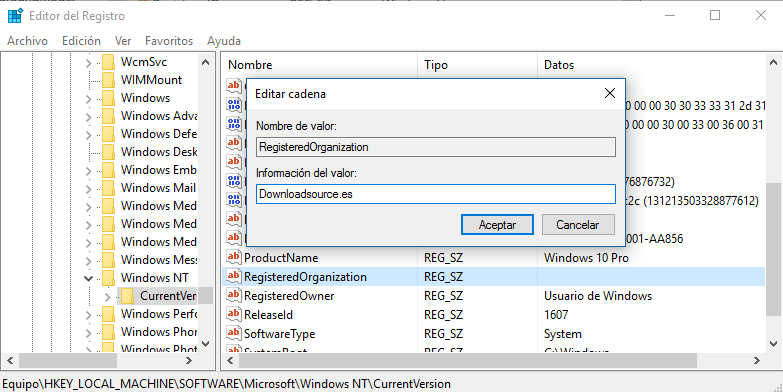
Task: Click the tree pane scroll down arrow
Action: (x=205, y=344)
